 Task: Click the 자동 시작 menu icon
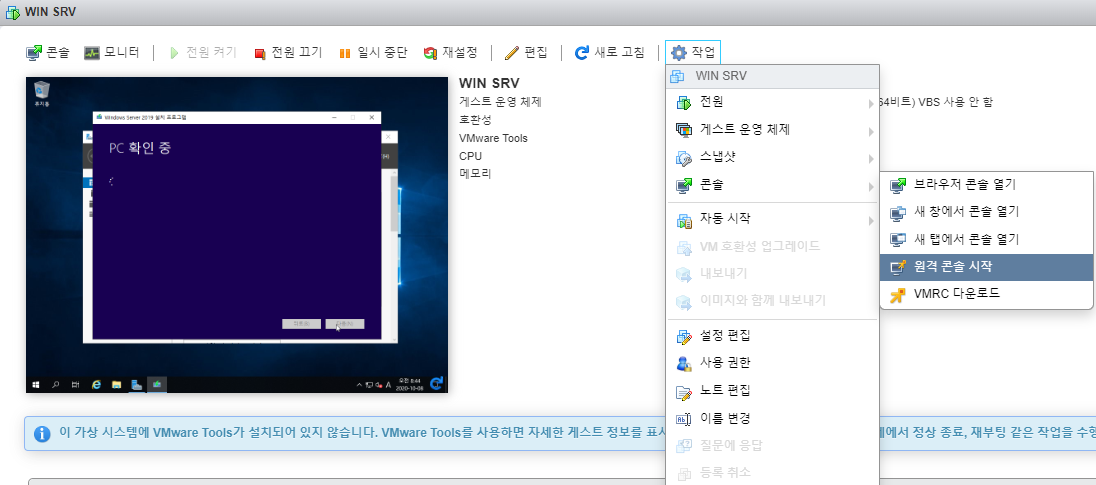tap(684, 220)
